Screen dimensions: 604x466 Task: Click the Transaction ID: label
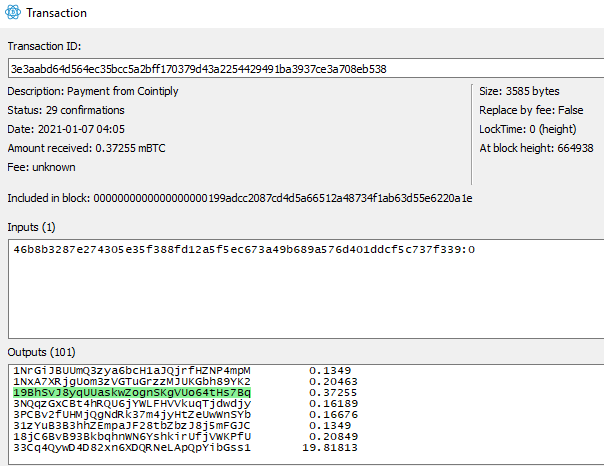[44, 46]
